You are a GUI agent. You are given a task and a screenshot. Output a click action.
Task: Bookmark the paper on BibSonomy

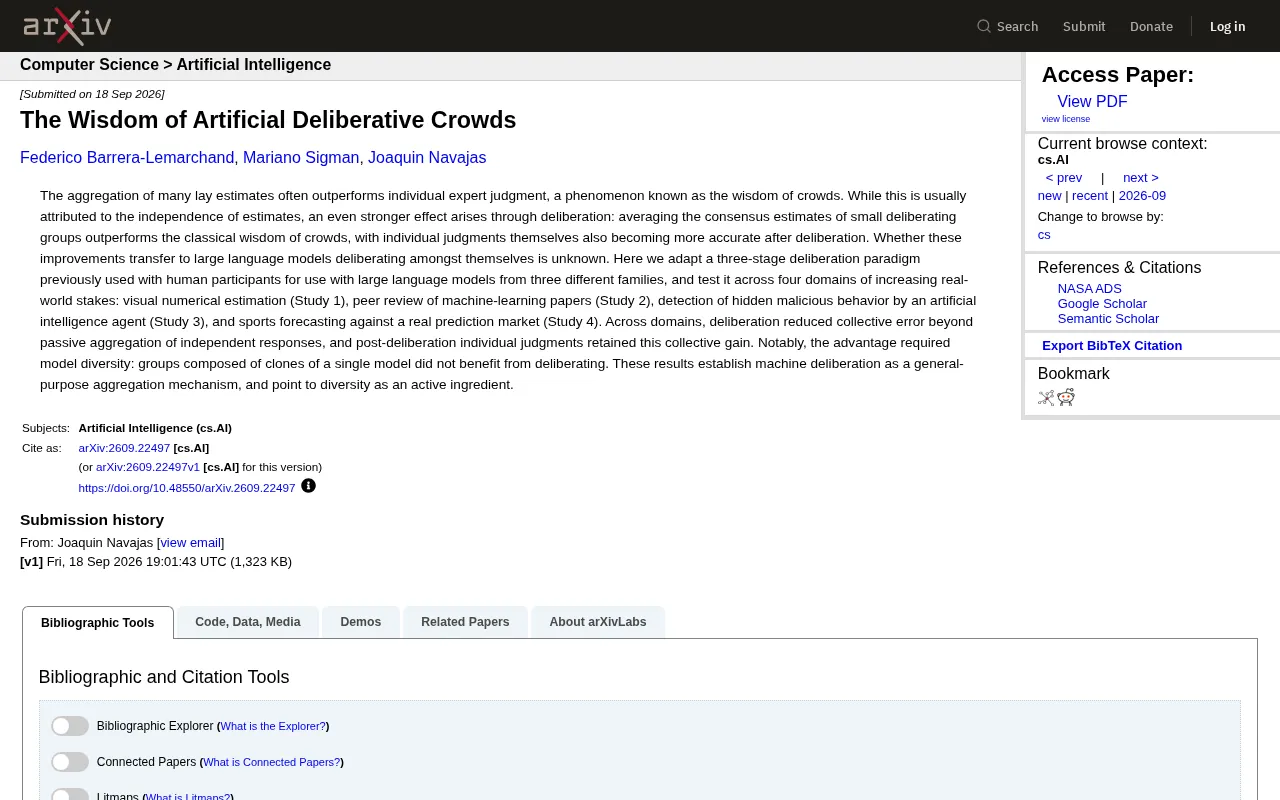1046,397
